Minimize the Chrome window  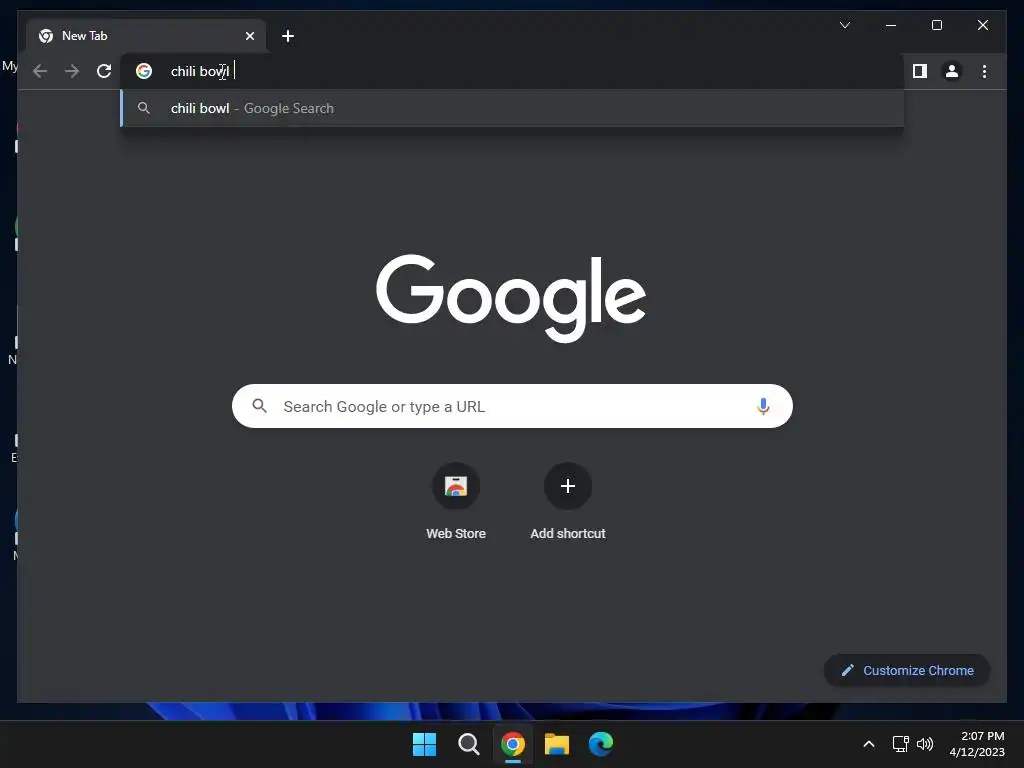(891, 25)
